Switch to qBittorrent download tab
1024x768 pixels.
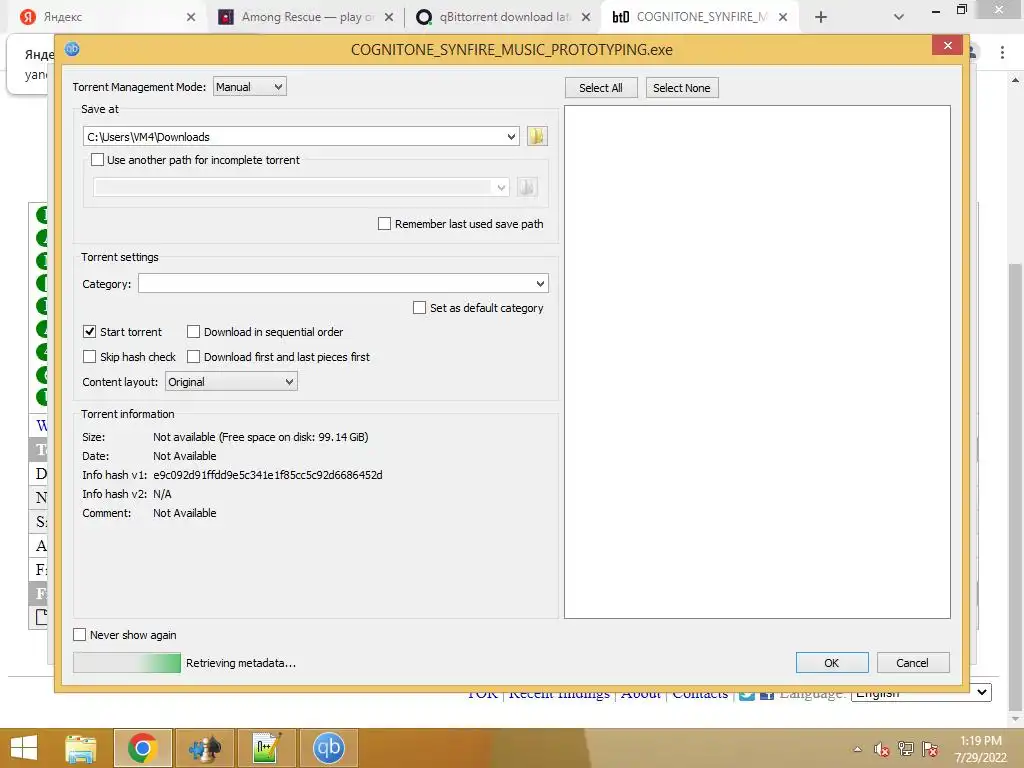501,17
